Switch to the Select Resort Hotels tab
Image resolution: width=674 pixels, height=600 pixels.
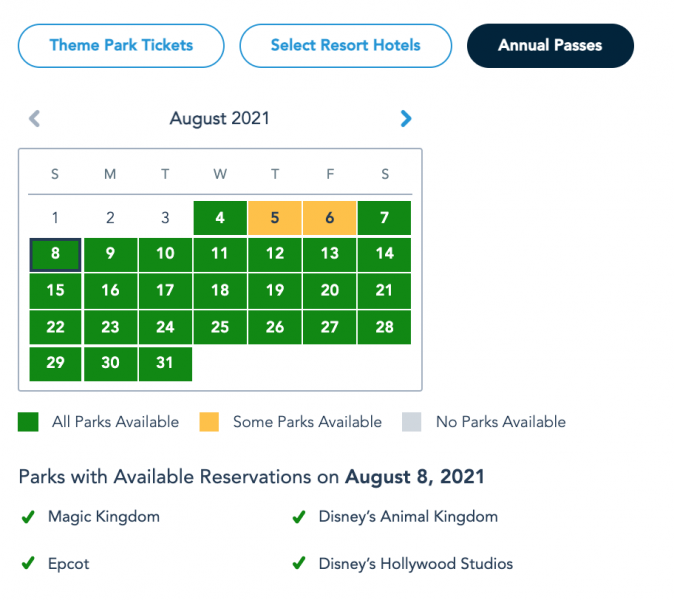(x=345, y=46)
